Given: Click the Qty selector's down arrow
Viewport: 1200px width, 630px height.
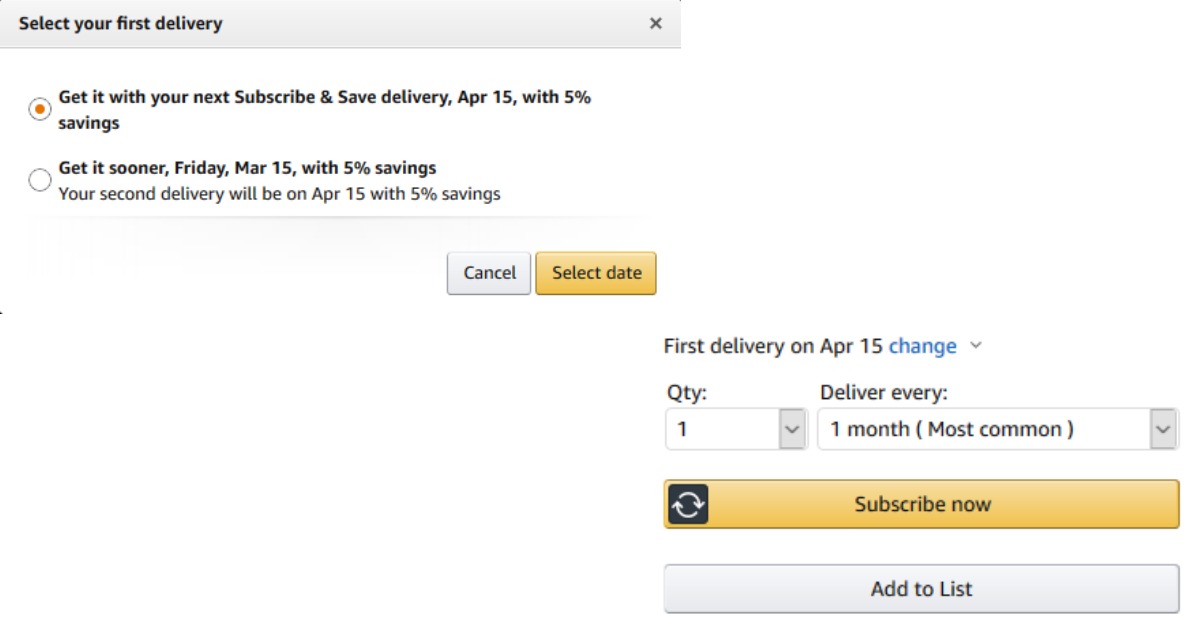Looking at the screenshot, I should [x=792, y=429].
